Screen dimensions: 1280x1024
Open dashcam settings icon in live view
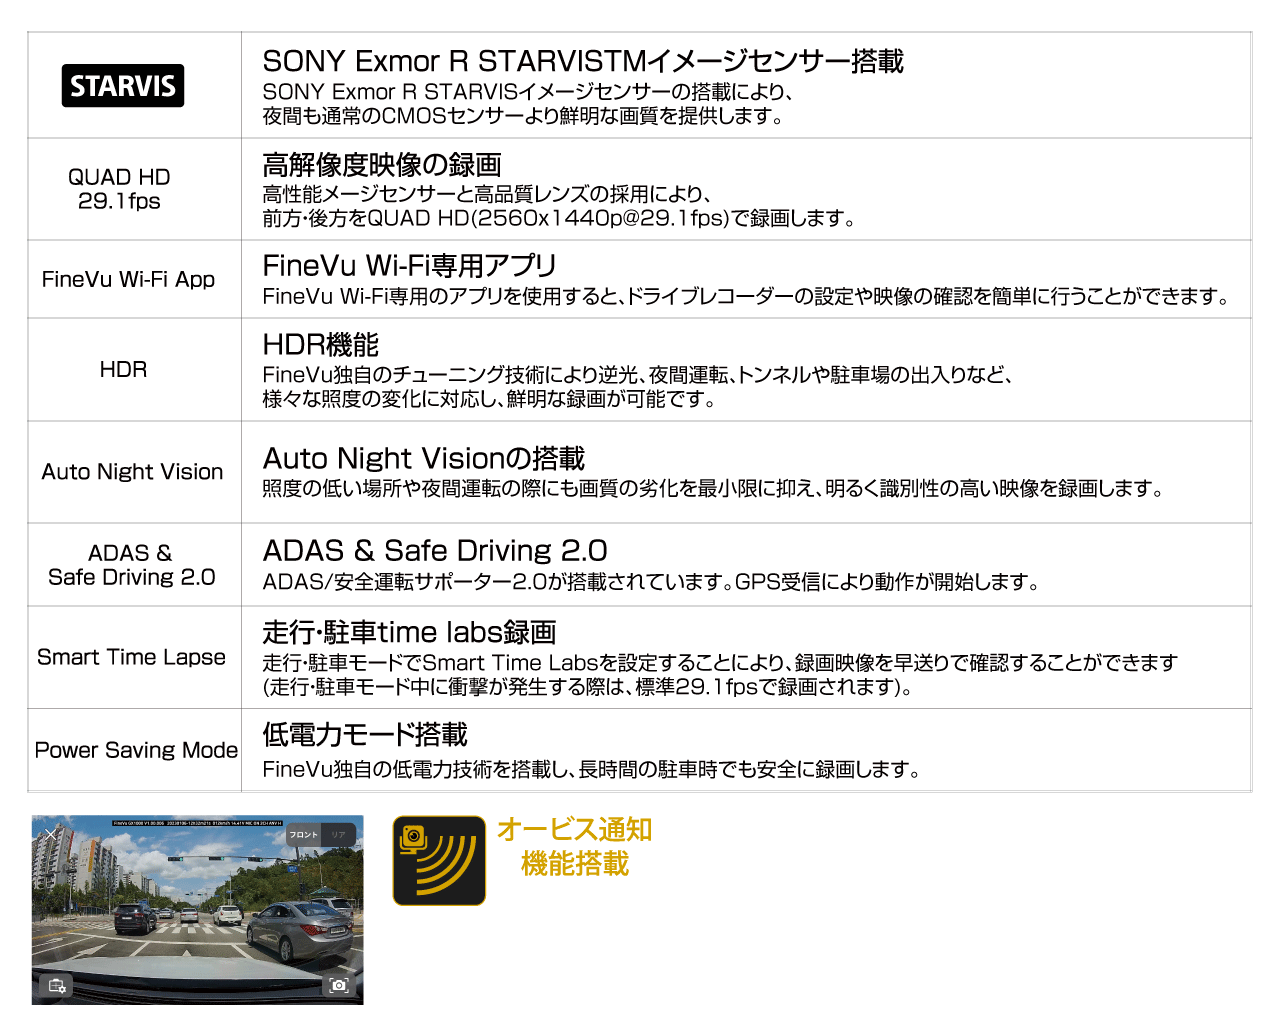[56, 985]
